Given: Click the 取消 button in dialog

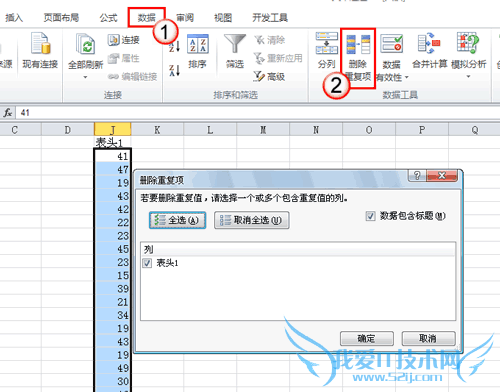Looking at the screenshot, I should [428, 339].
